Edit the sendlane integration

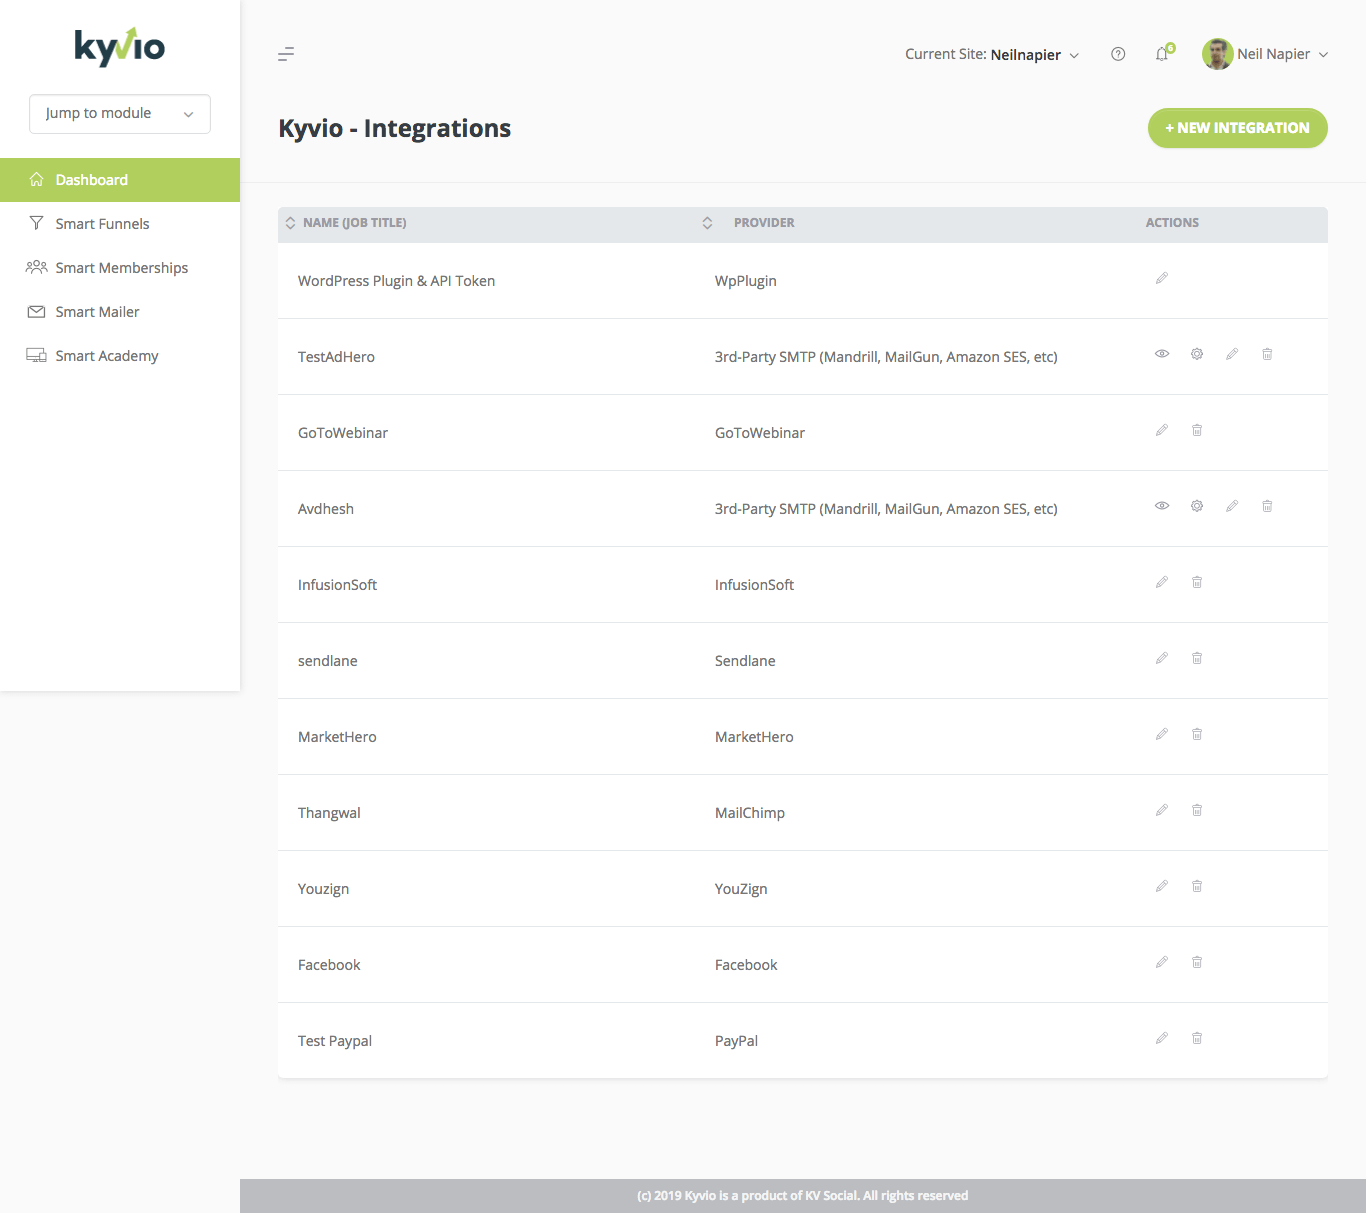point(1162,658)
